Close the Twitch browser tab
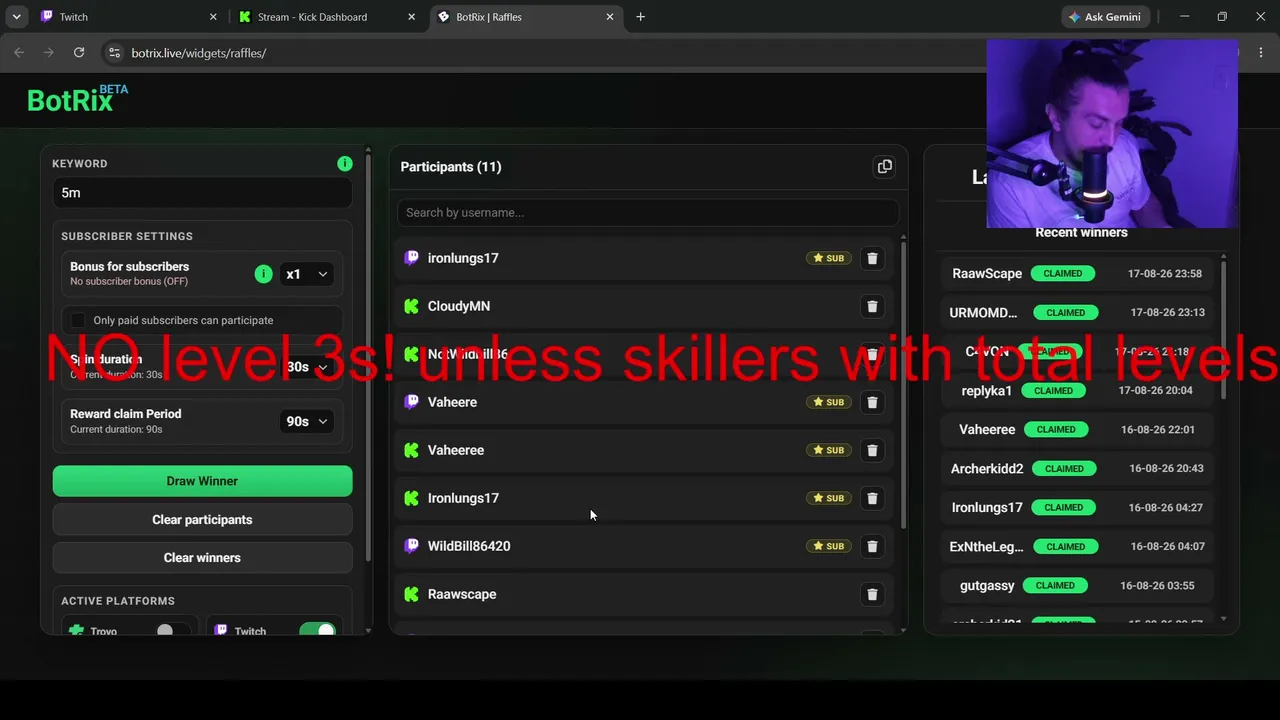Image resolution: width=1280 pixels, height=720 pixels. click(x=213, y=17)
